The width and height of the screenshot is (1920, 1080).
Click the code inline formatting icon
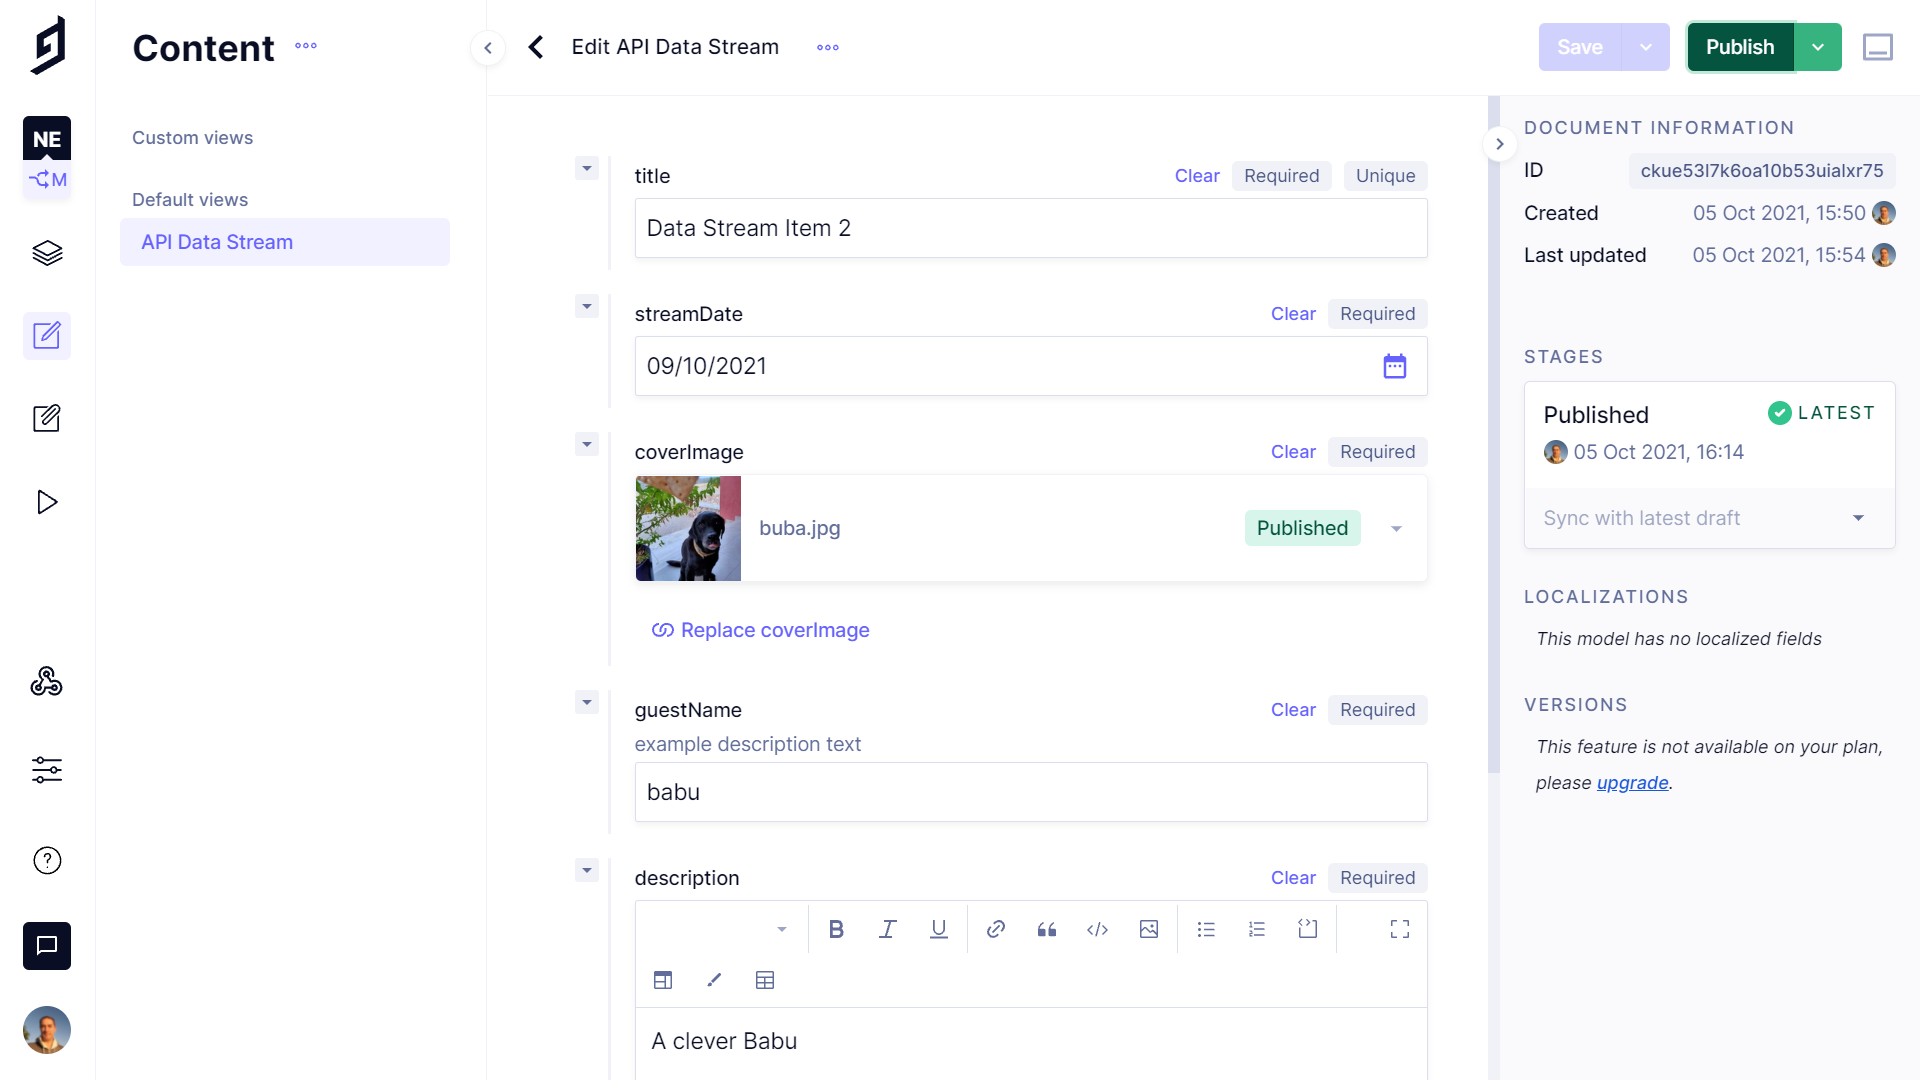tap(1097, 930)
